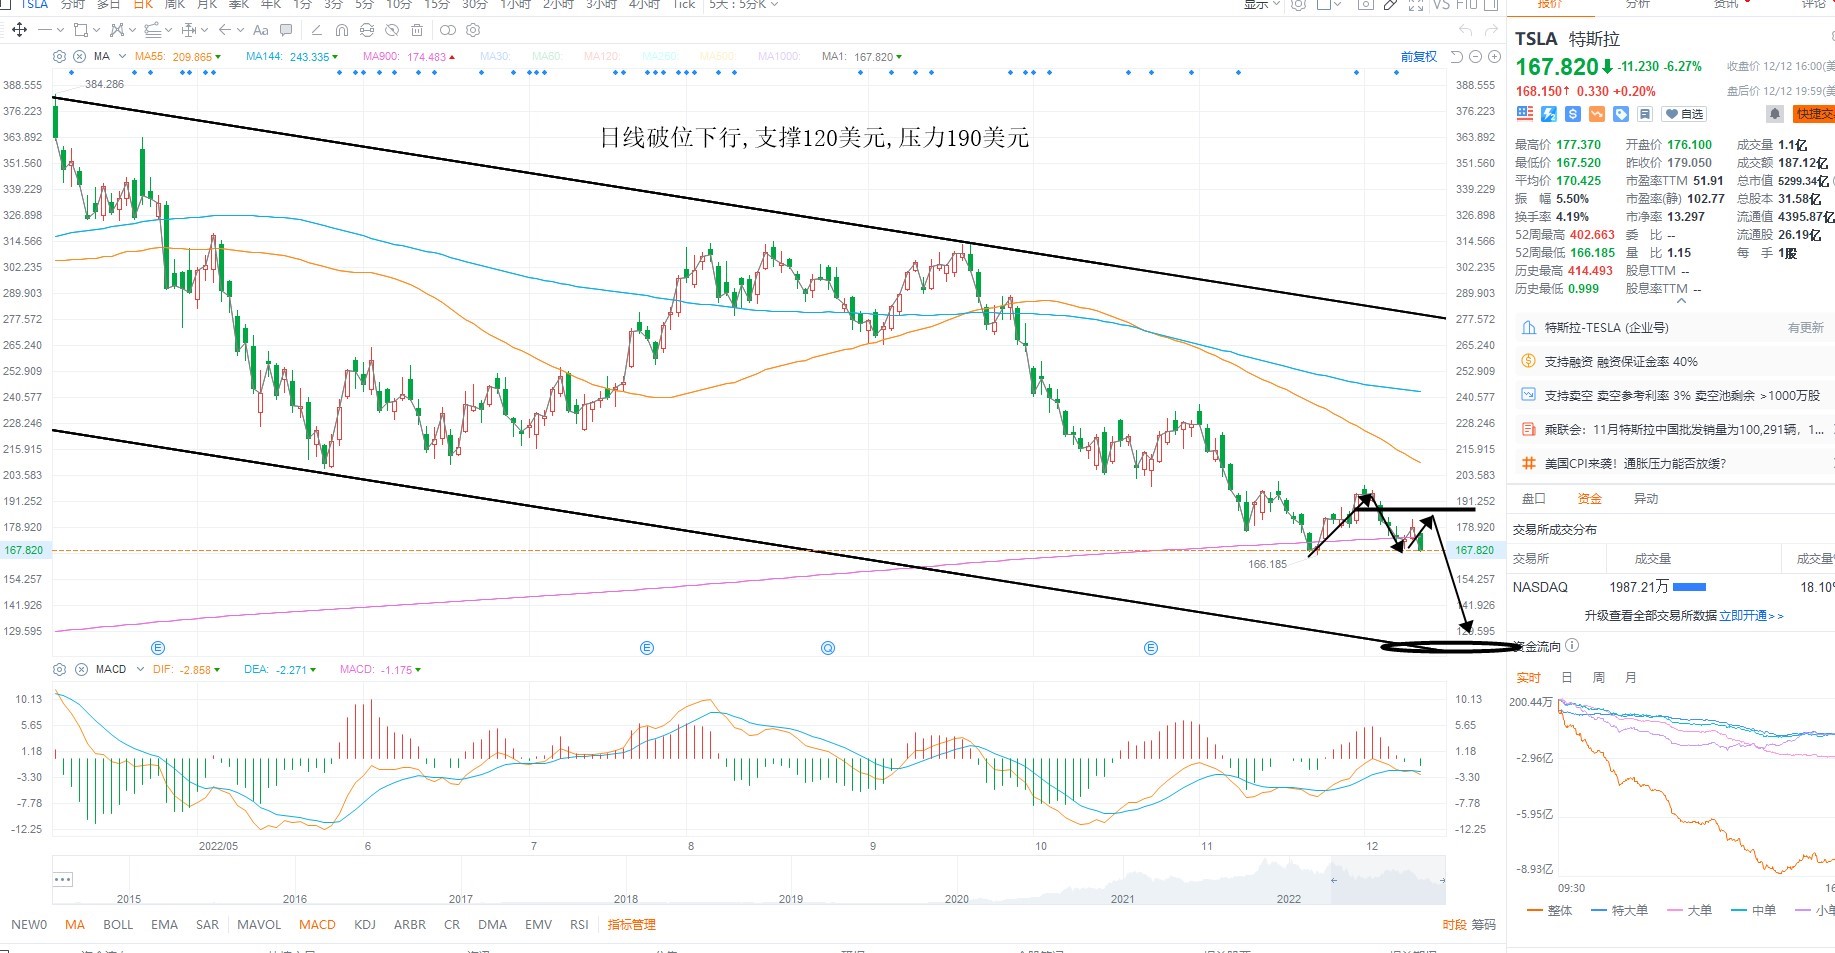Image resolution: width=1835 pixels, height=953 pixels.
Task: Open the line tool dropdown arrow
Action: [x=61, y=31]
